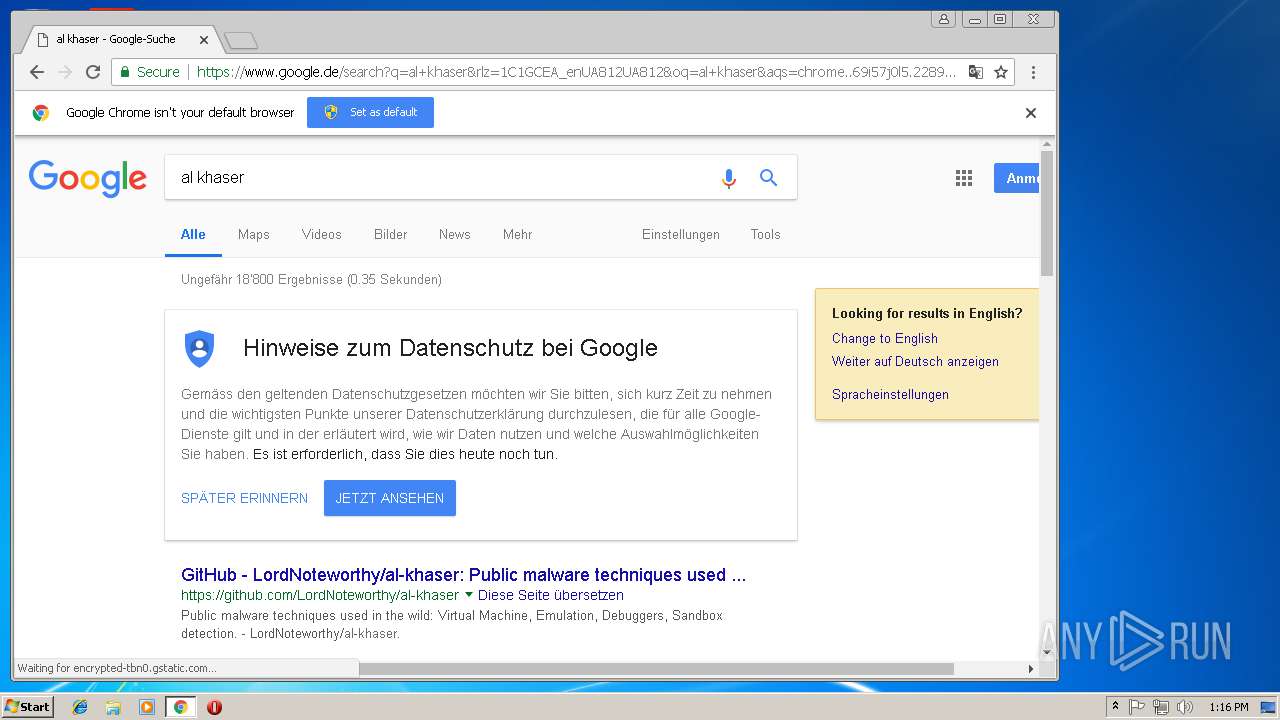Reload the current page

click(93, 72)
